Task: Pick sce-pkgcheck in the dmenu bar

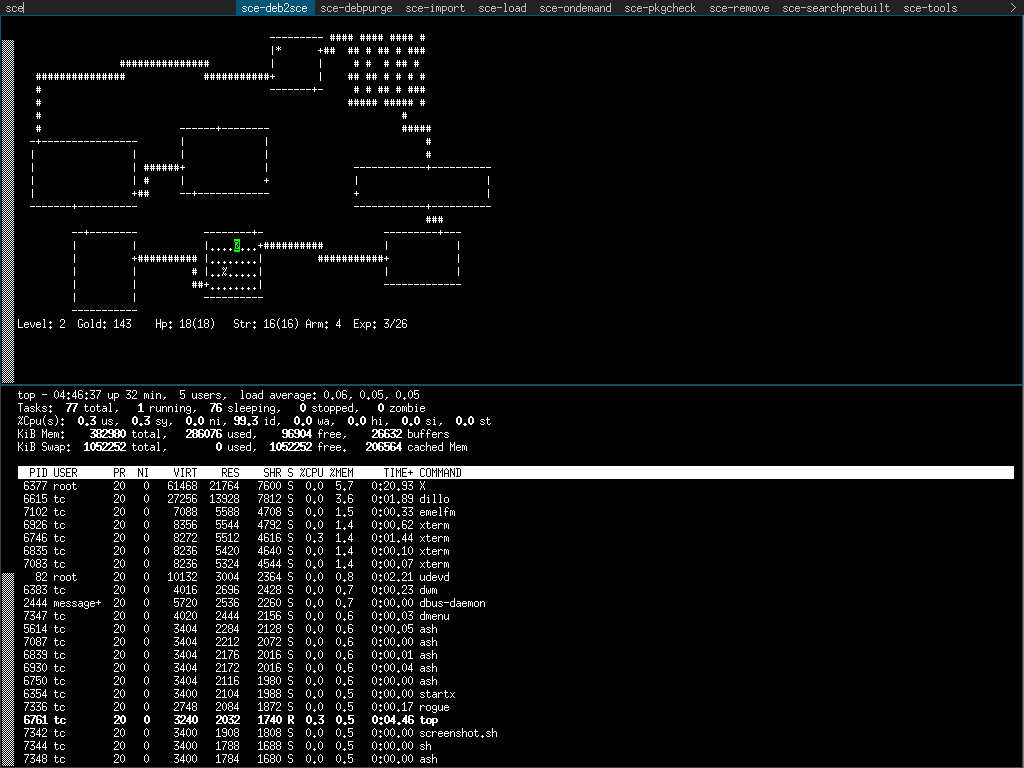Action: click(660, 8)
